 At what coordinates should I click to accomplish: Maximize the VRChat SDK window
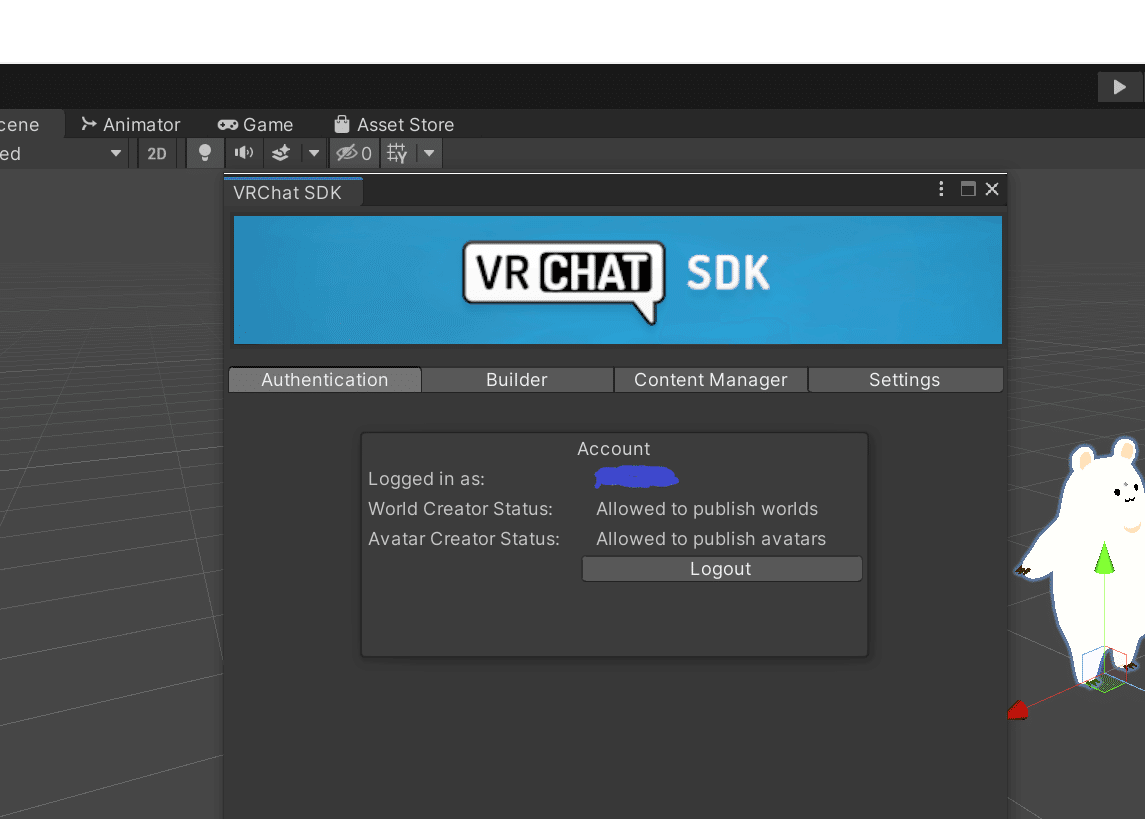pos(968,189)
